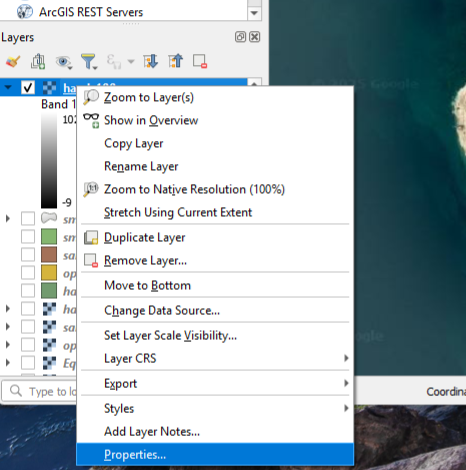
Task: Toggle checkbox of yellow swatch layer
Action: coord(28,273)
